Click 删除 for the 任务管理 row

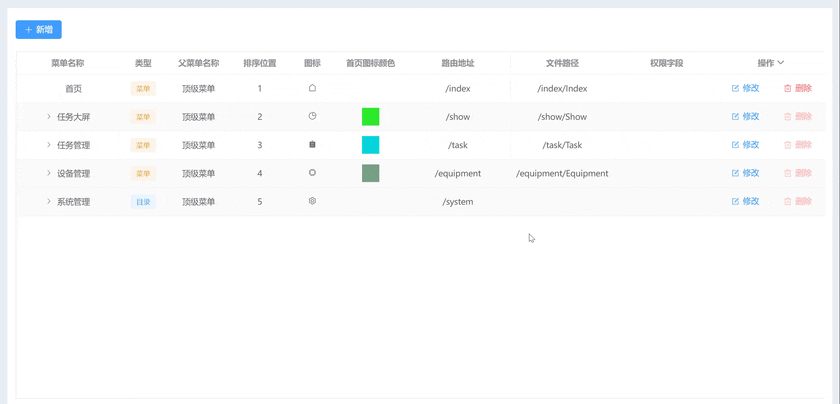(x=798, y=145)
